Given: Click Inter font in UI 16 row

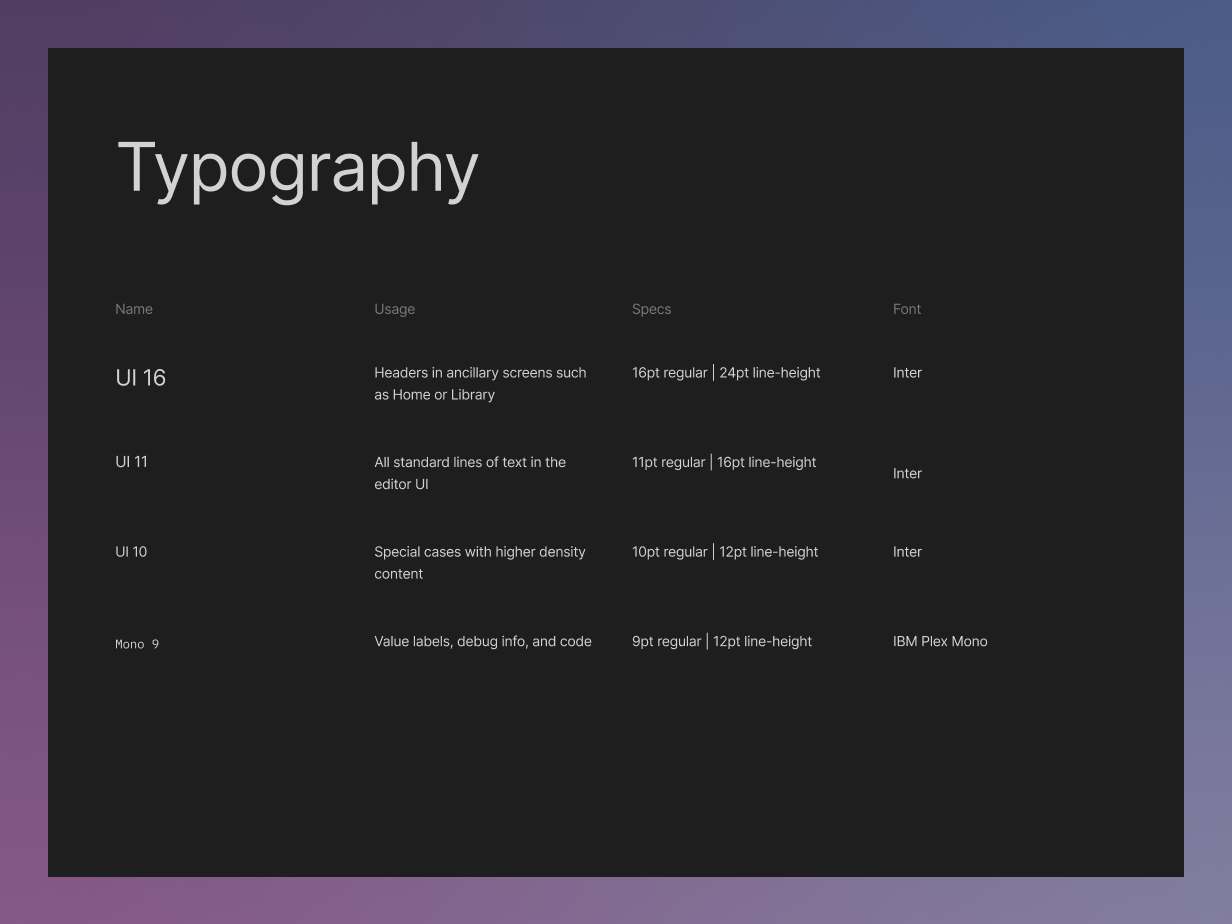Looking at the screenshot, I should point(907,373).
